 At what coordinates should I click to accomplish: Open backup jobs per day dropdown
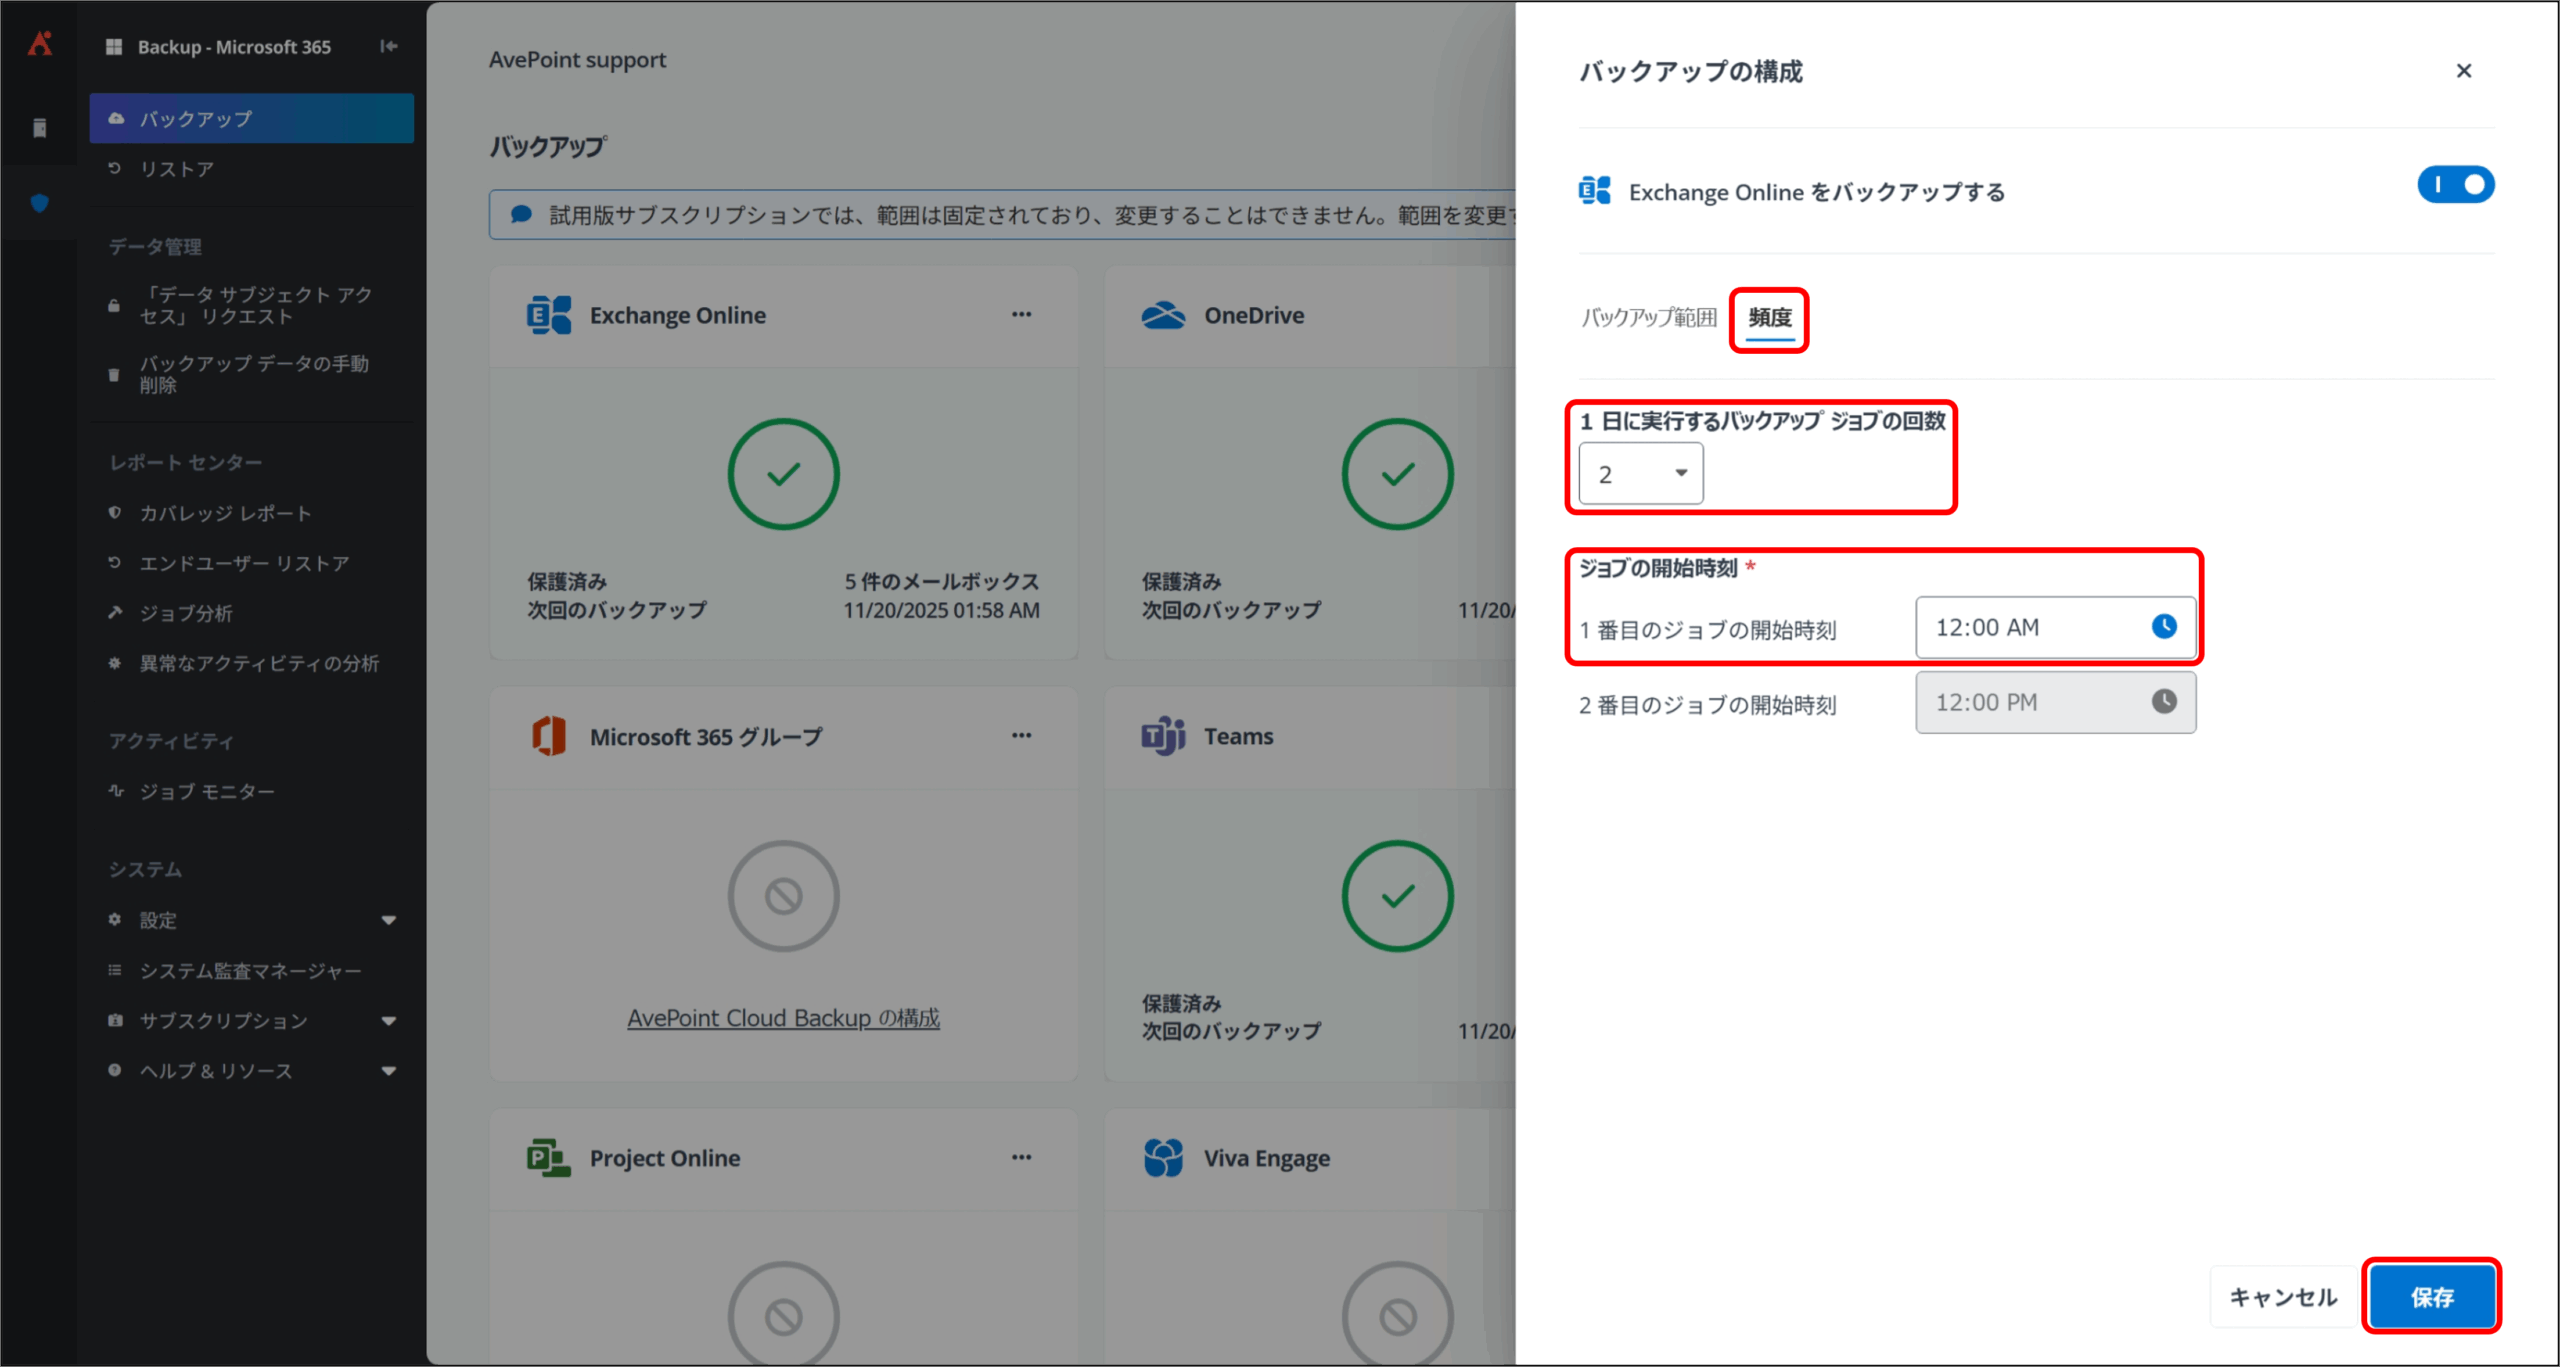pyautogui.click(x=1640, y=474)
